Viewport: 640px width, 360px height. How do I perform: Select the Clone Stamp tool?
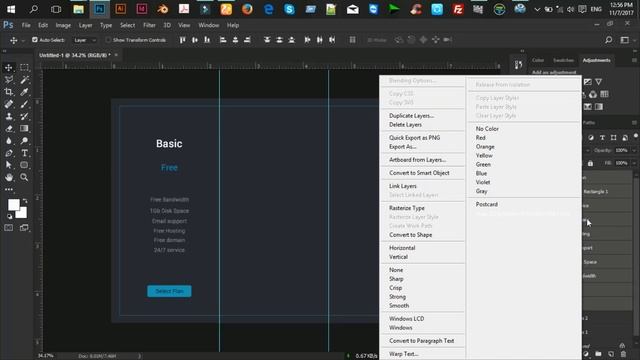(x=9, y=116)
